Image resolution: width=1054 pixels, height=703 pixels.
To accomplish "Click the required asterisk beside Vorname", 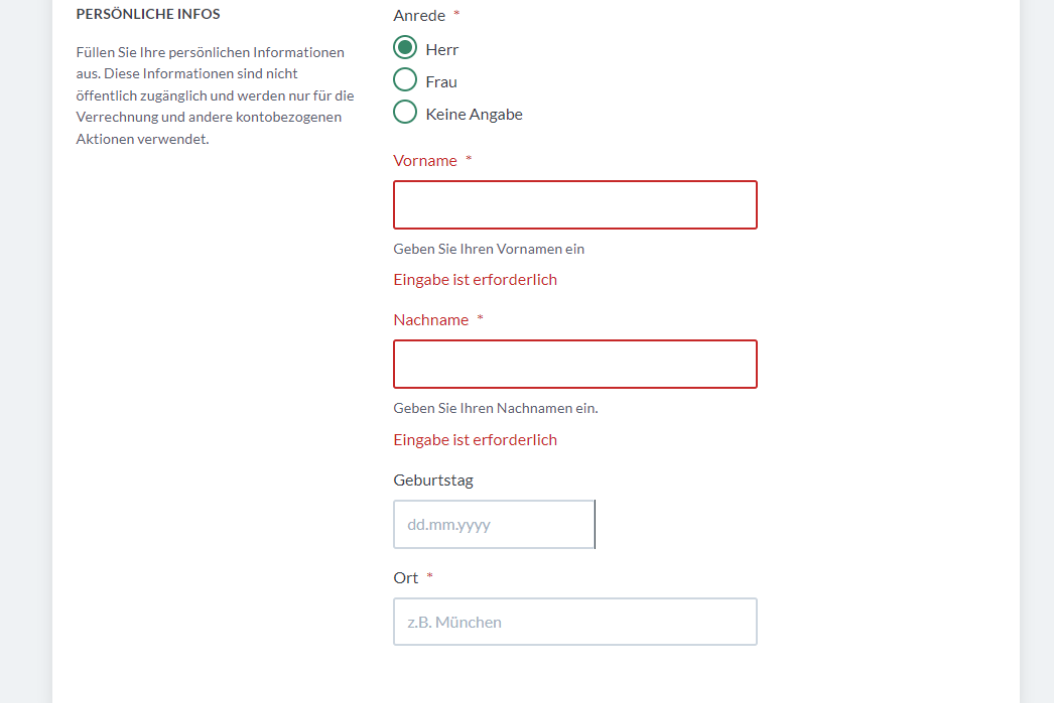I will pyautogui.click(x=469, y=159).
